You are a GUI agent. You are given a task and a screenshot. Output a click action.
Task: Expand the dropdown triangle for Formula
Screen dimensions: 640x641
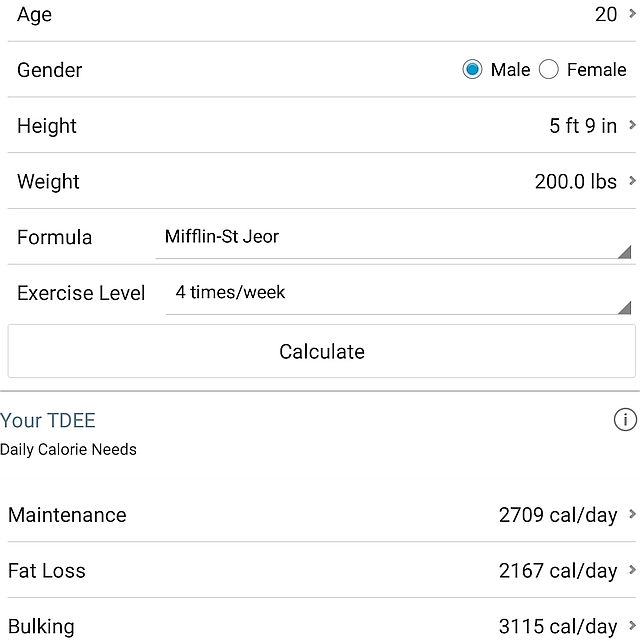pos(624,252)
